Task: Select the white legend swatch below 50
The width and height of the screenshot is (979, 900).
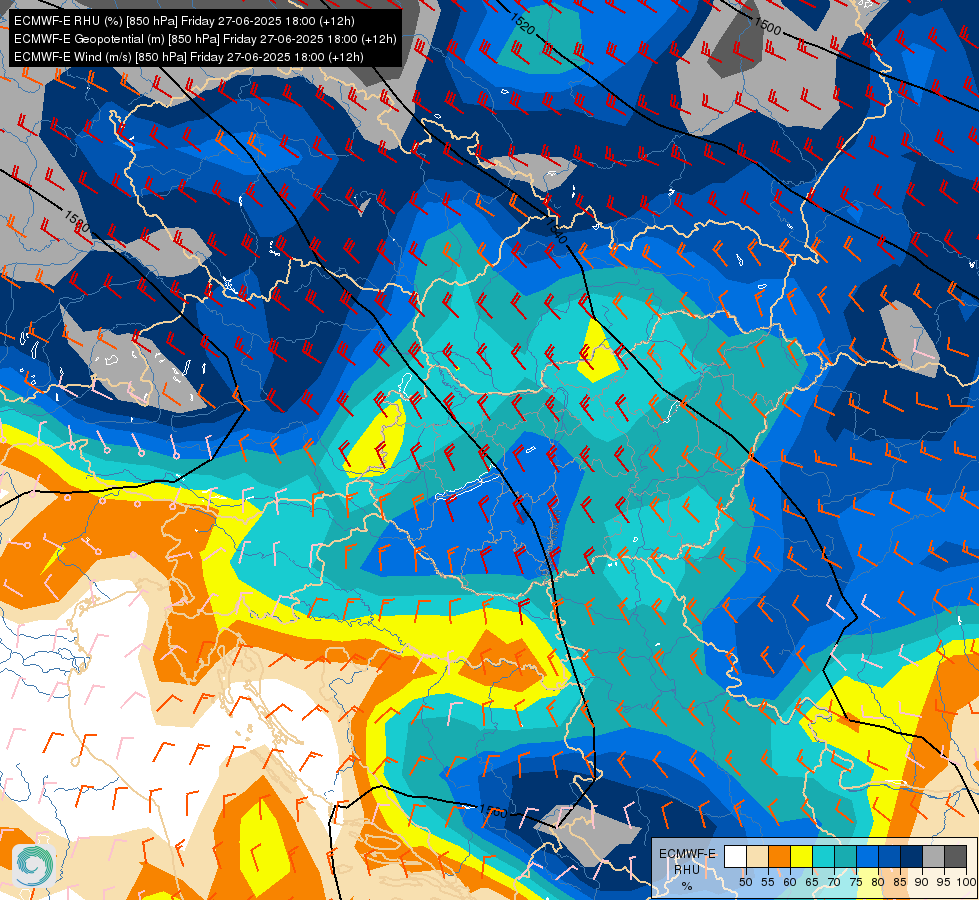Action: point(735,856)
